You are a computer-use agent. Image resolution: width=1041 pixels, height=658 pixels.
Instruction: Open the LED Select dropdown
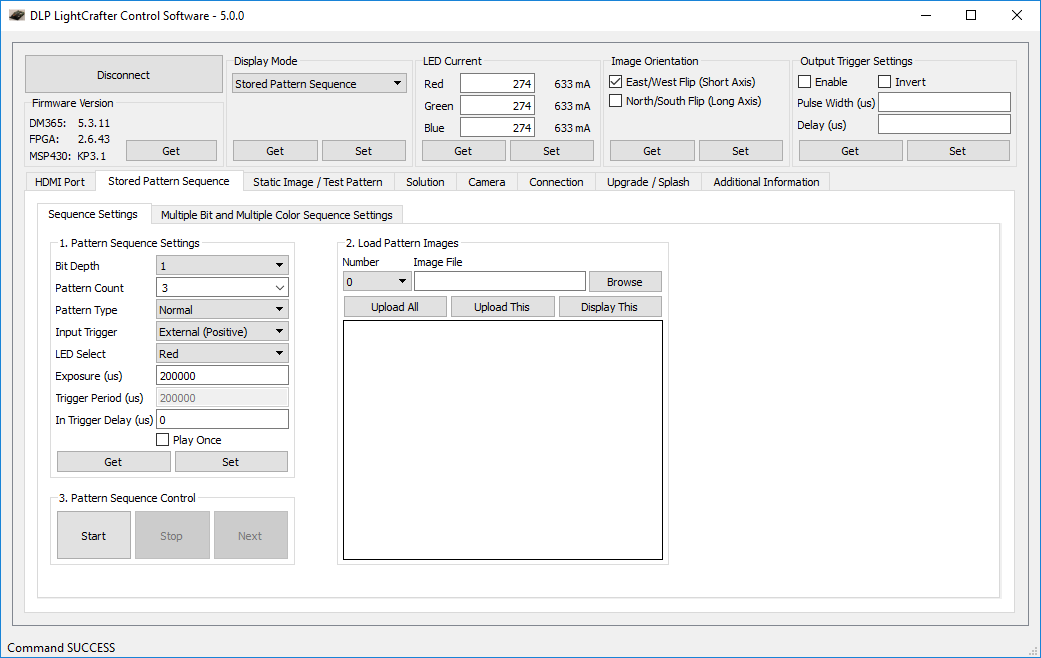pos(222,354)
